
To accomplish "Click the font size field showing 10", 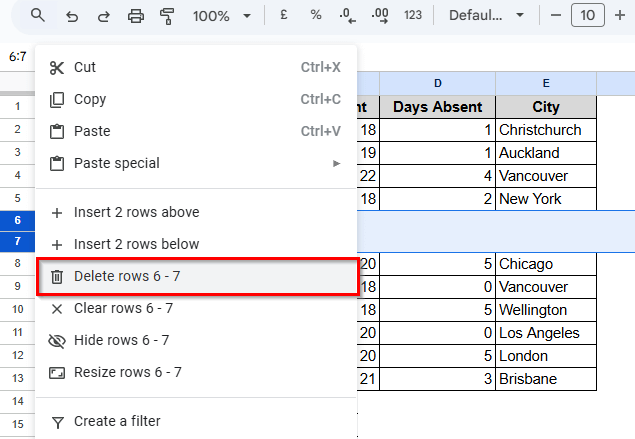I will click(588, 16).
